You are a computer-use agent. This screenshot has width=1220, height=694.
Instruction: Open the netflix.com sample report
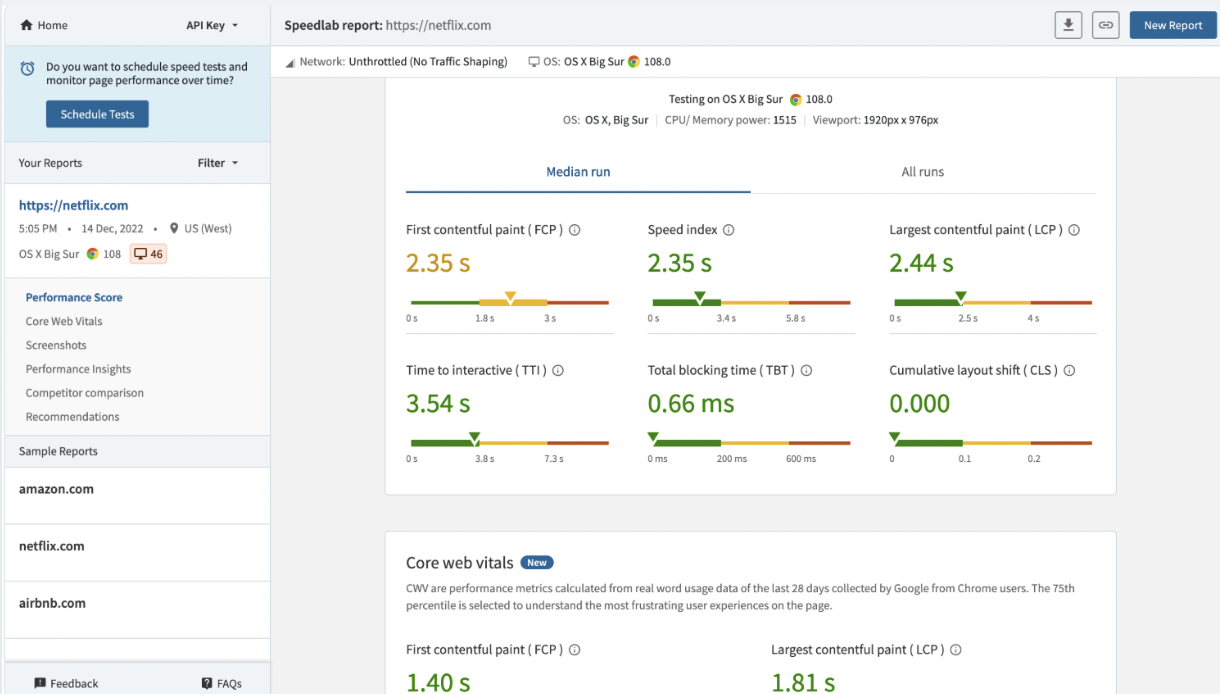pos(52,547)
